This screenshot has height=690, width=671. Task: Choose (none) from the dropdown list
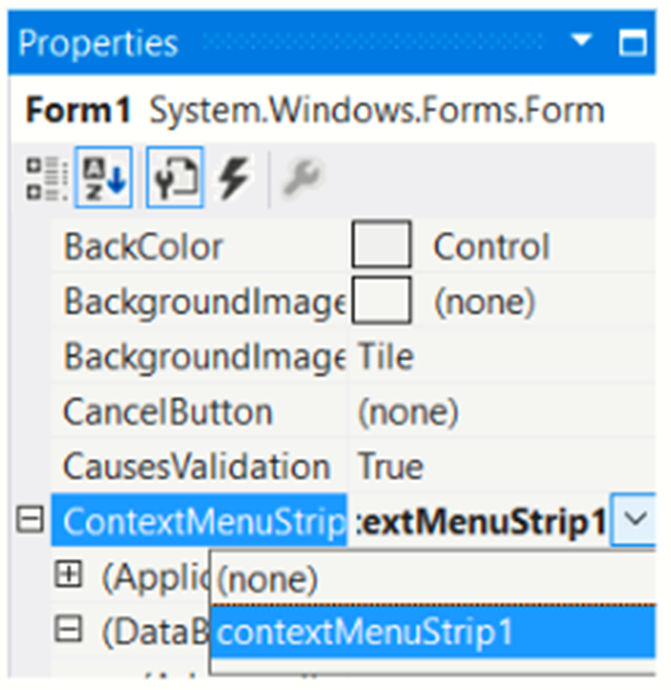(268, 578)
